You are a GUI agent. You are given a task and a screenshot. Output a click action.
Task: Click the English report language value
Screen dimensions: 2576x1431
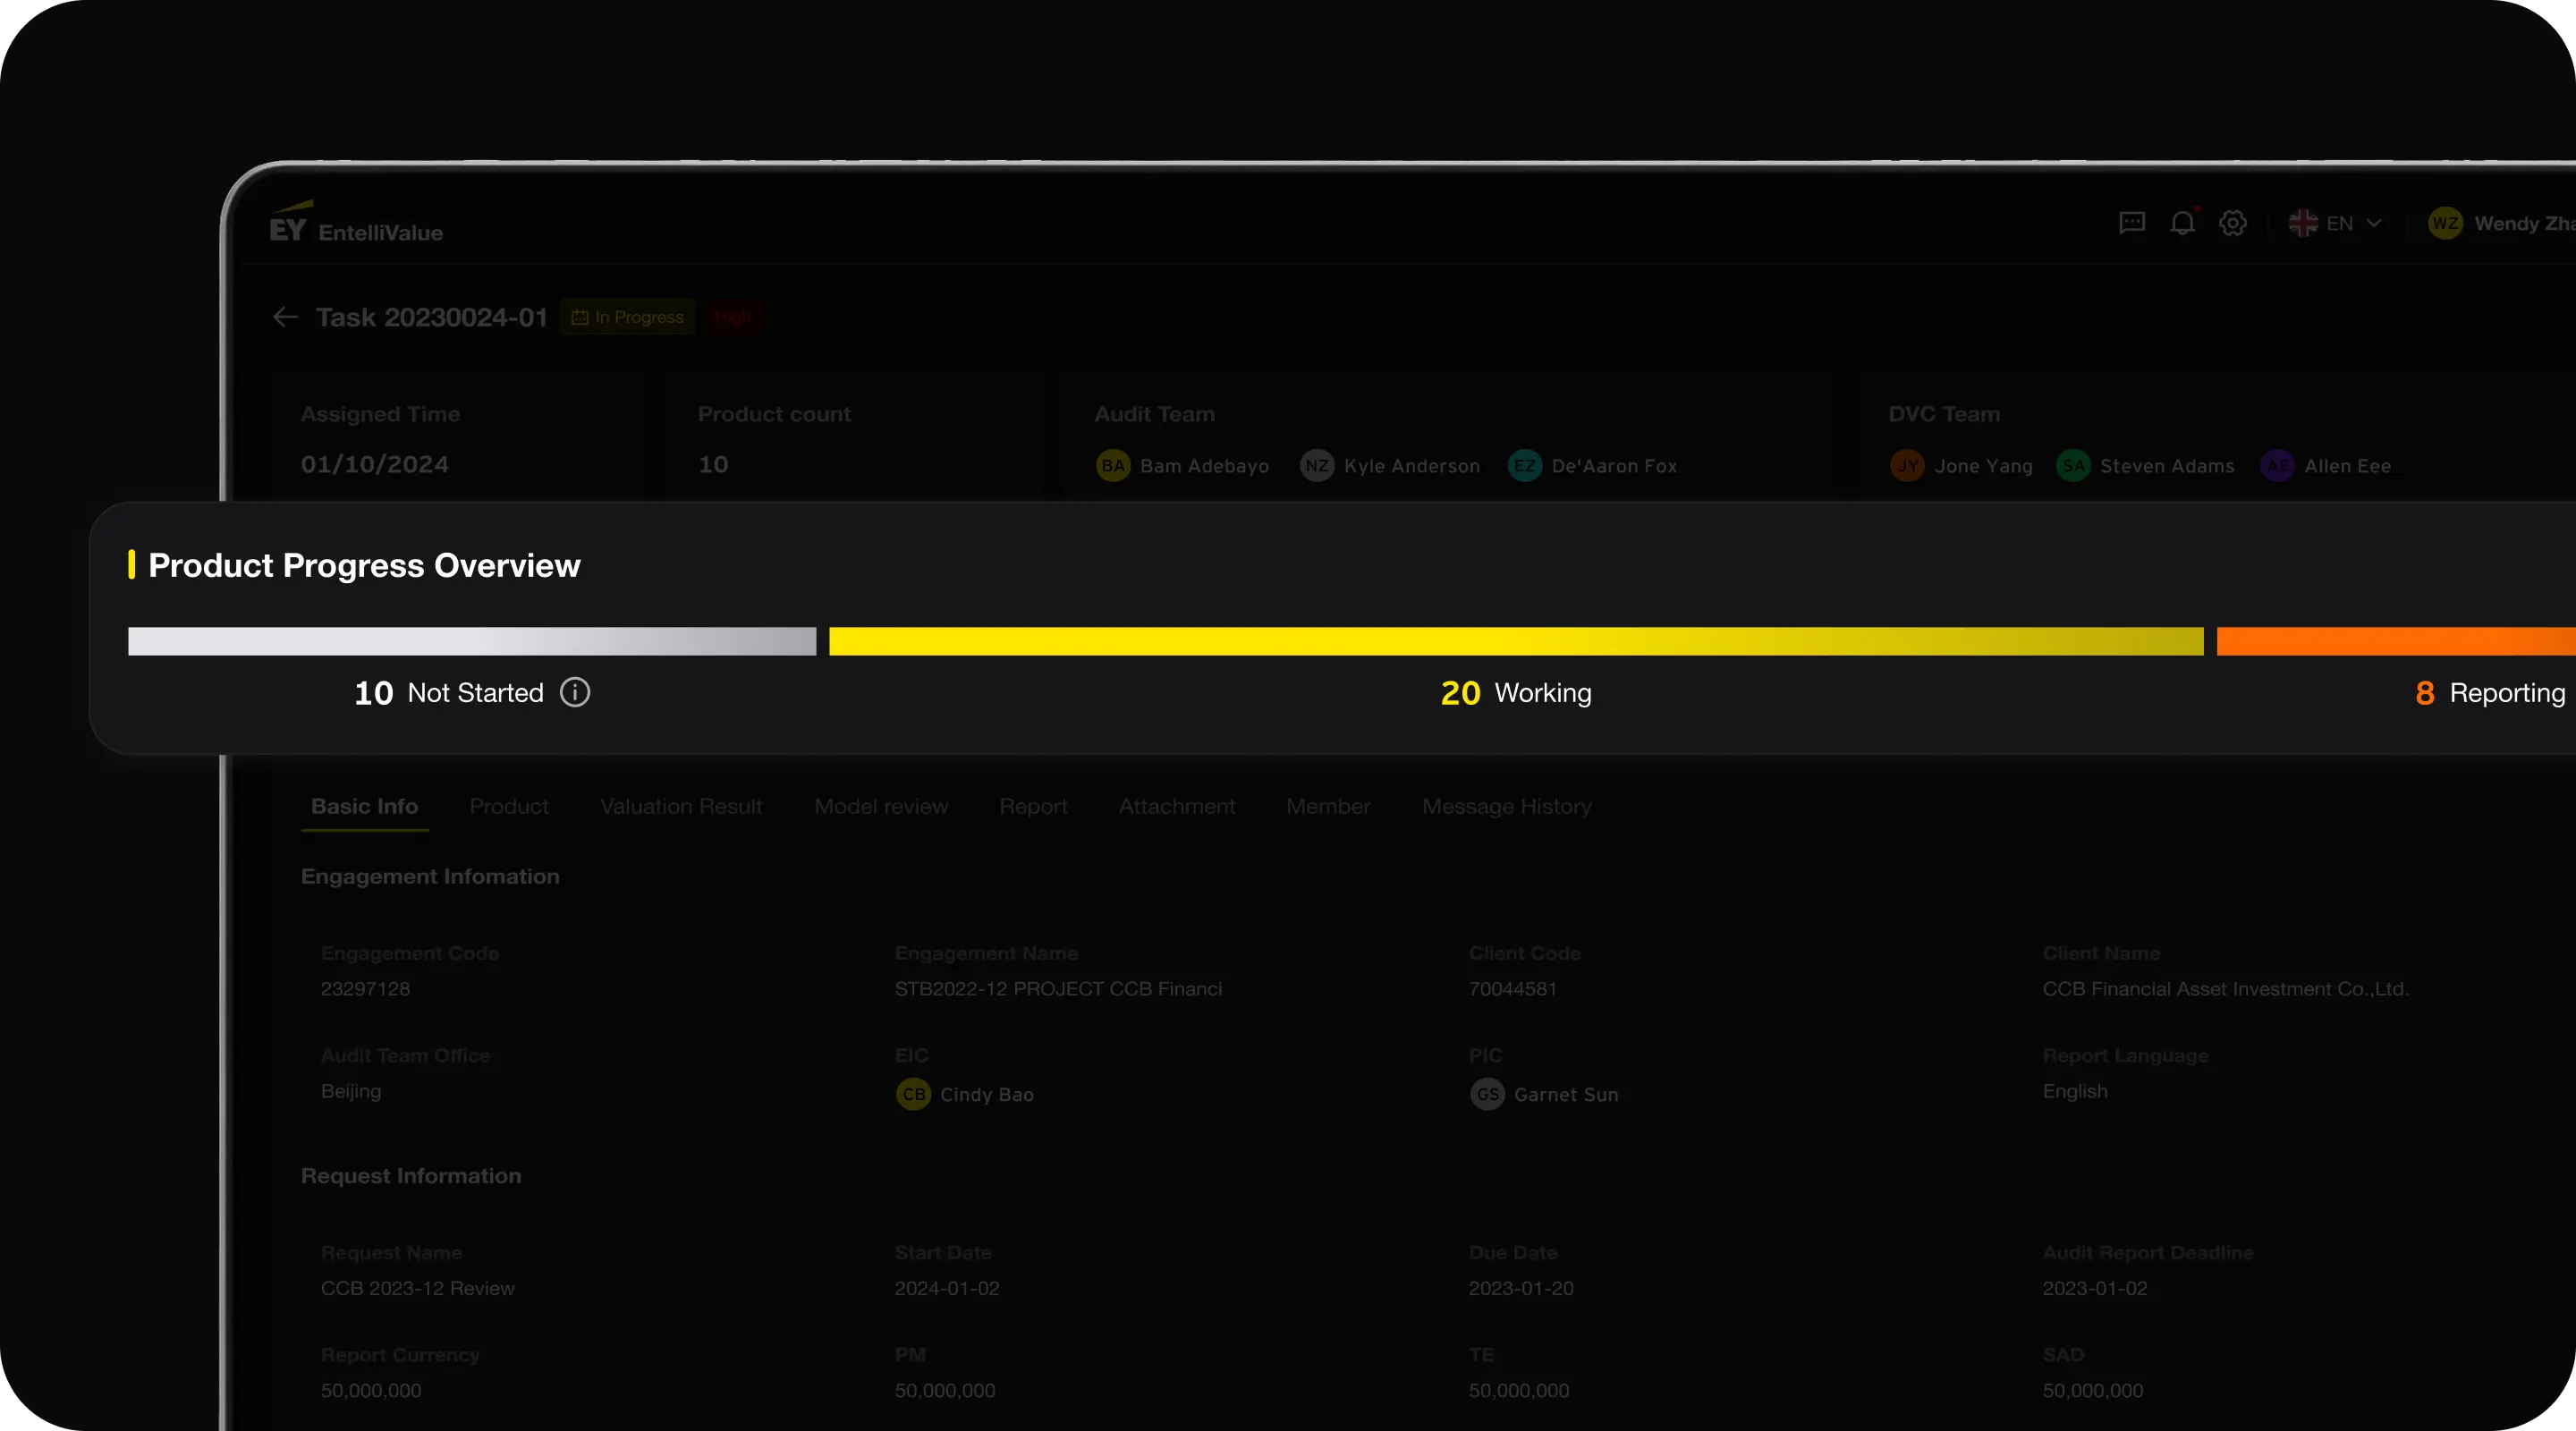coord(2075,1091)
